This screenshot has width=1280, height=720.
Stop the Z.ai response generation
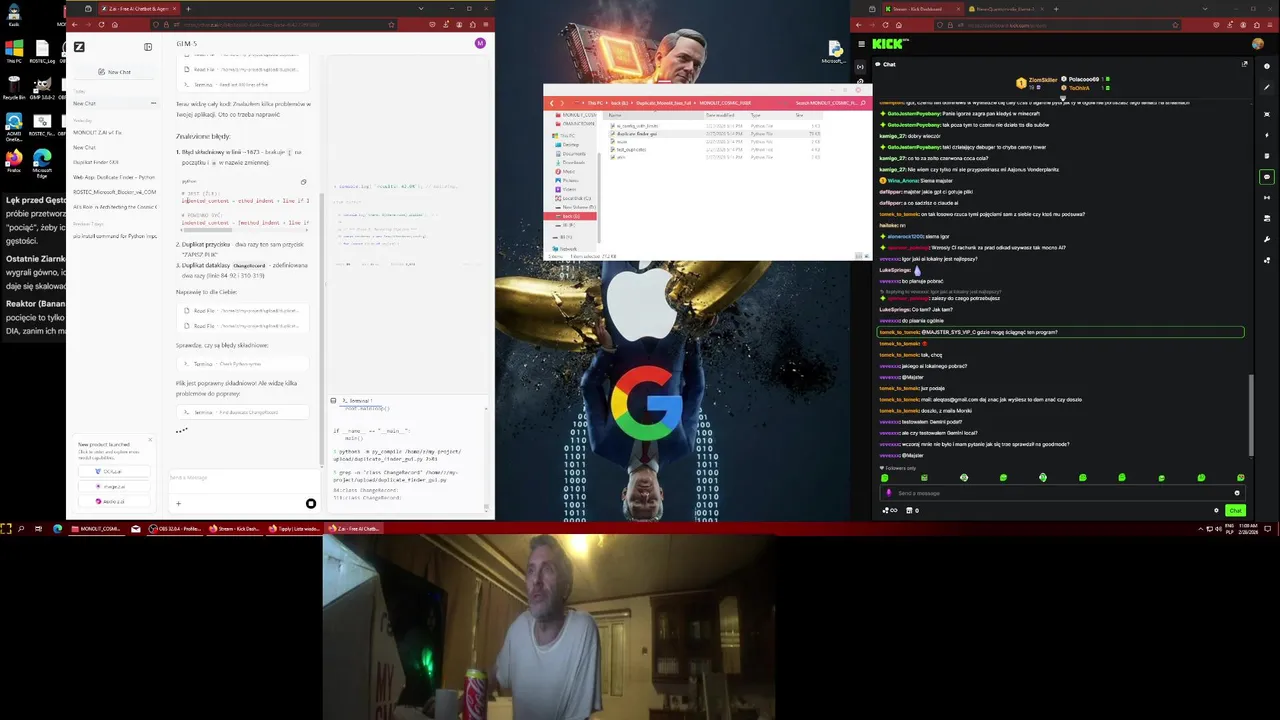[x=311, y=504]
